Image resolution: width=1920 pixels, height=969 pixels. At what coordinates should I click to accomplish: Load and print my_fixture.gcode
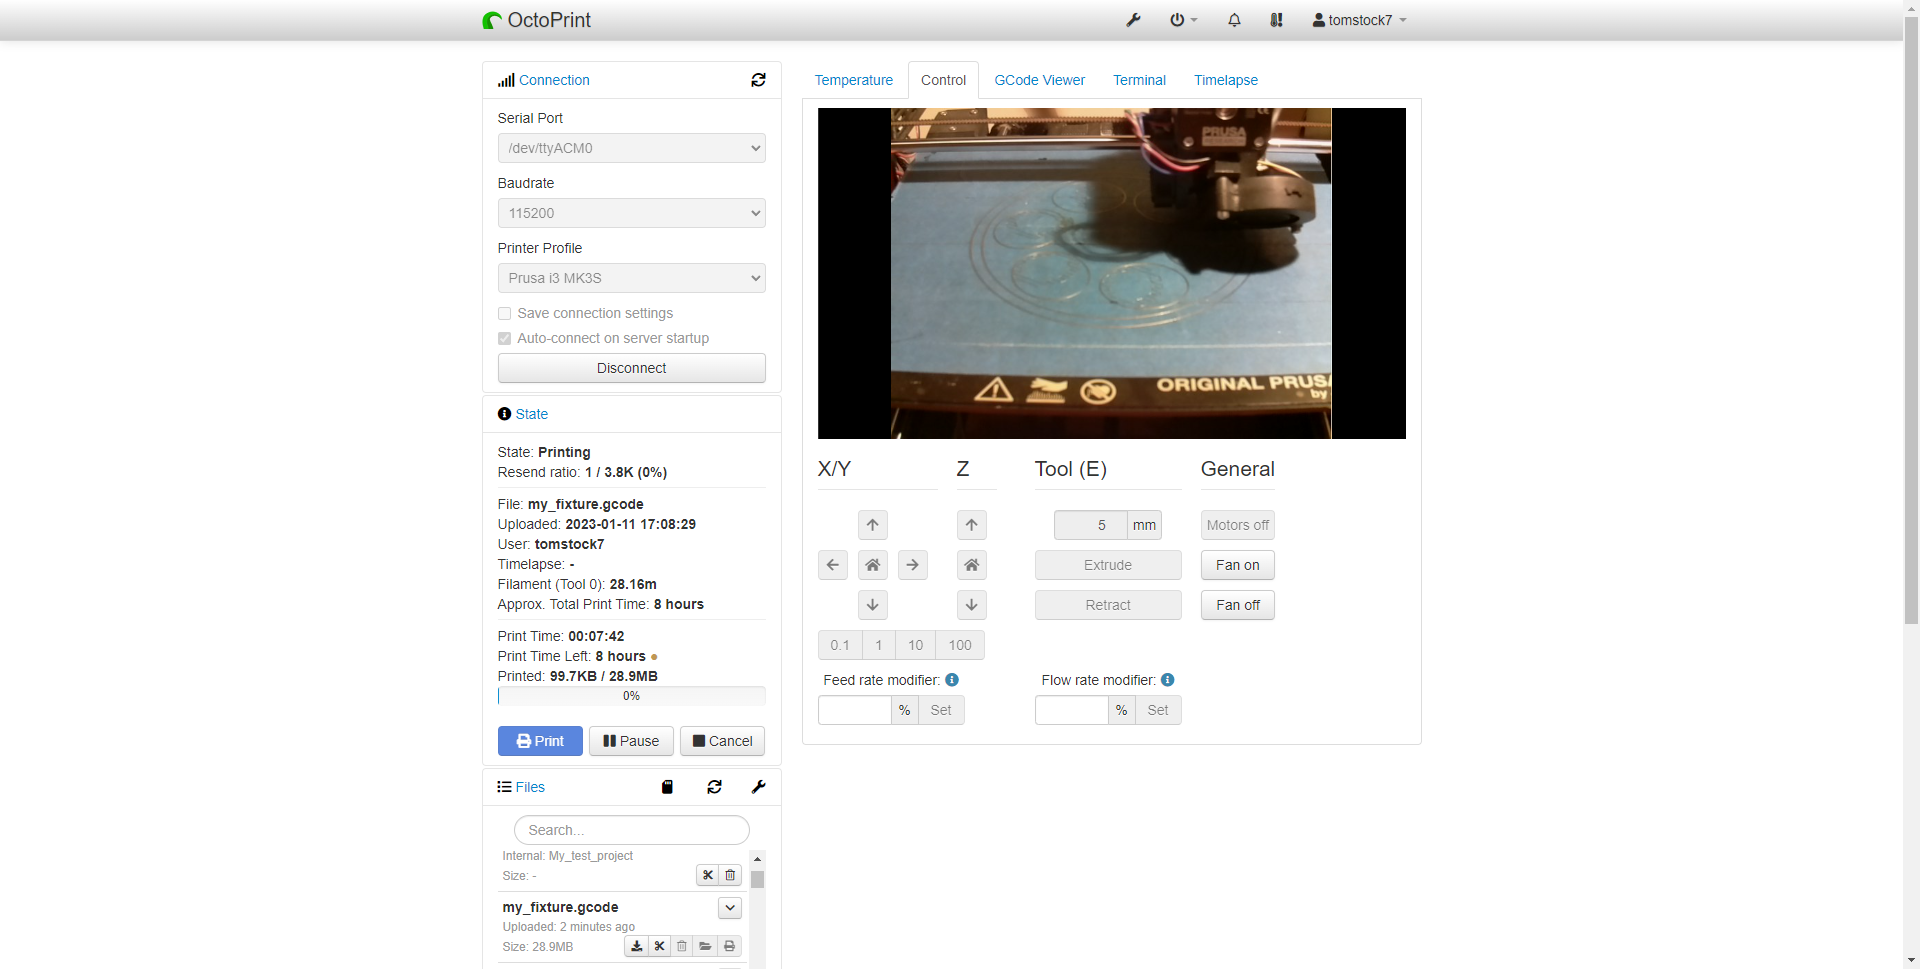pos(730,946)
